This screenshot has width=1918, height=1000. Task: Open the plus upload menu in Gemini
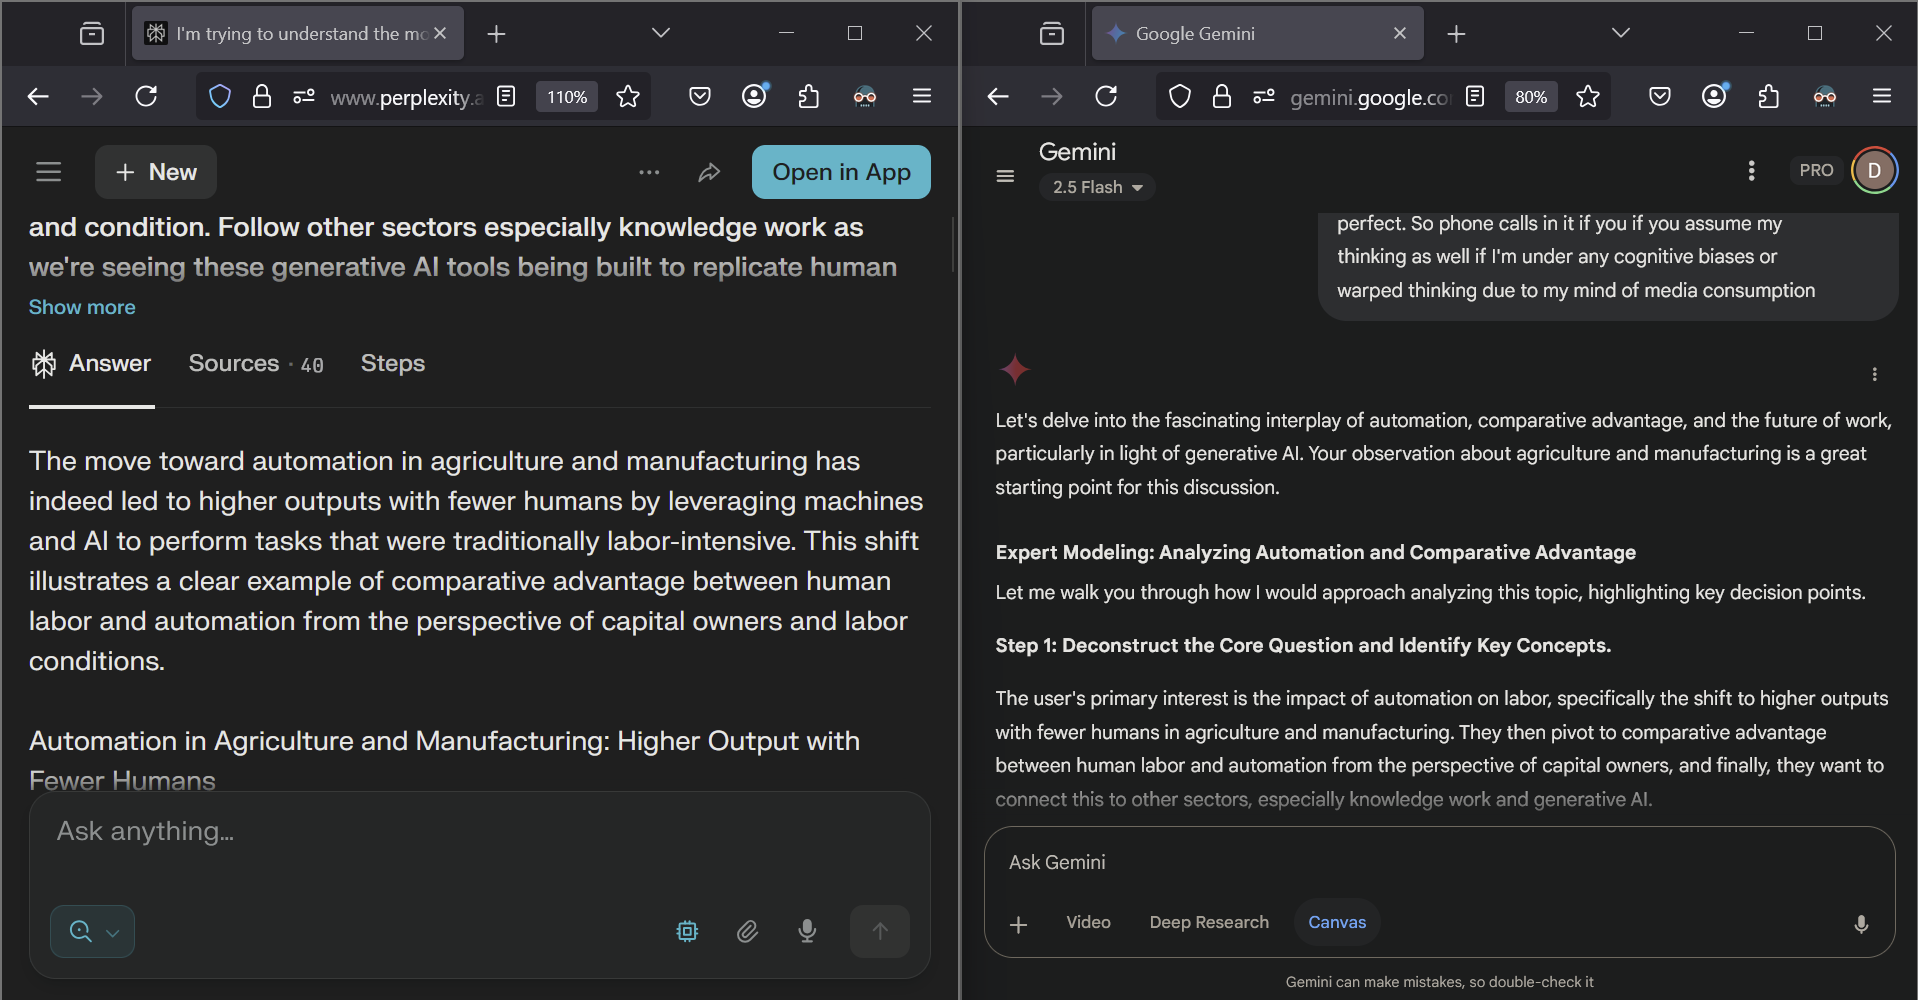click(x=1018, y=925)
